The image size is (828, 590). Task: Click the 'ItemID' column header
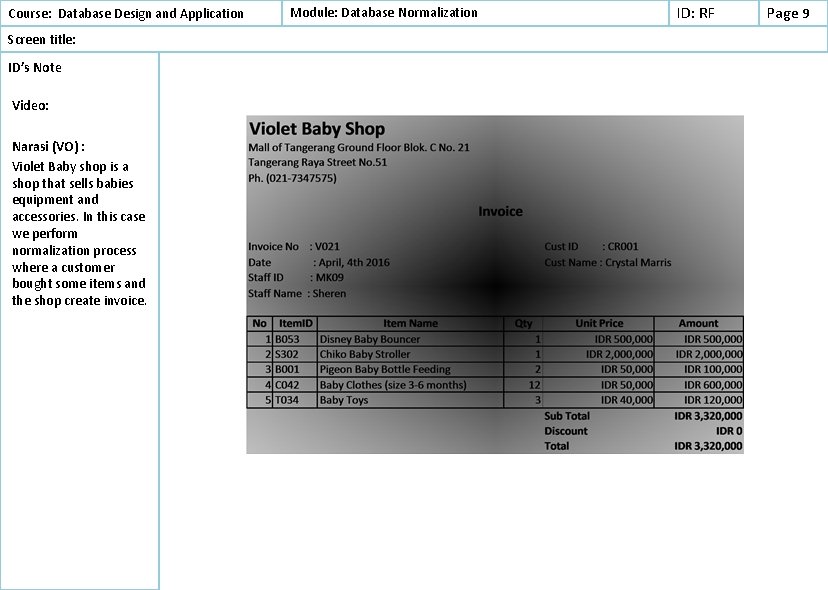296,323
